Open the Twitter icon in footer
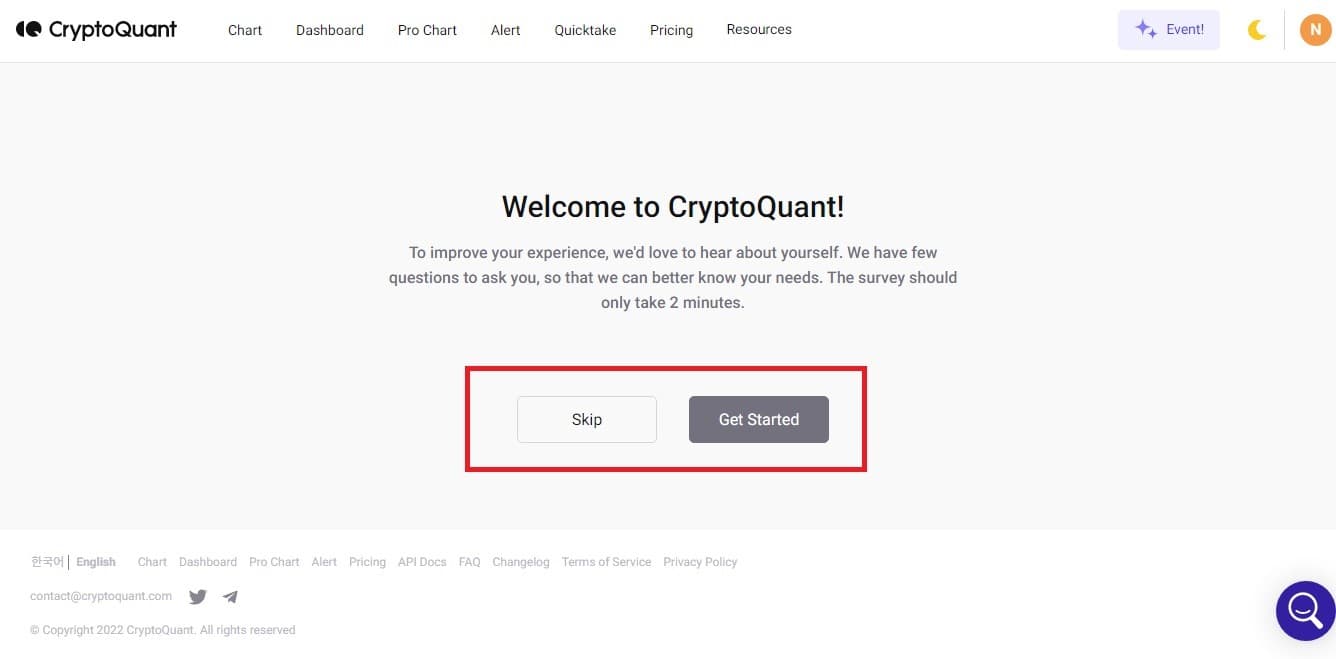The height and width of the screenshot is (659, 1336). [x=198, y=597]
